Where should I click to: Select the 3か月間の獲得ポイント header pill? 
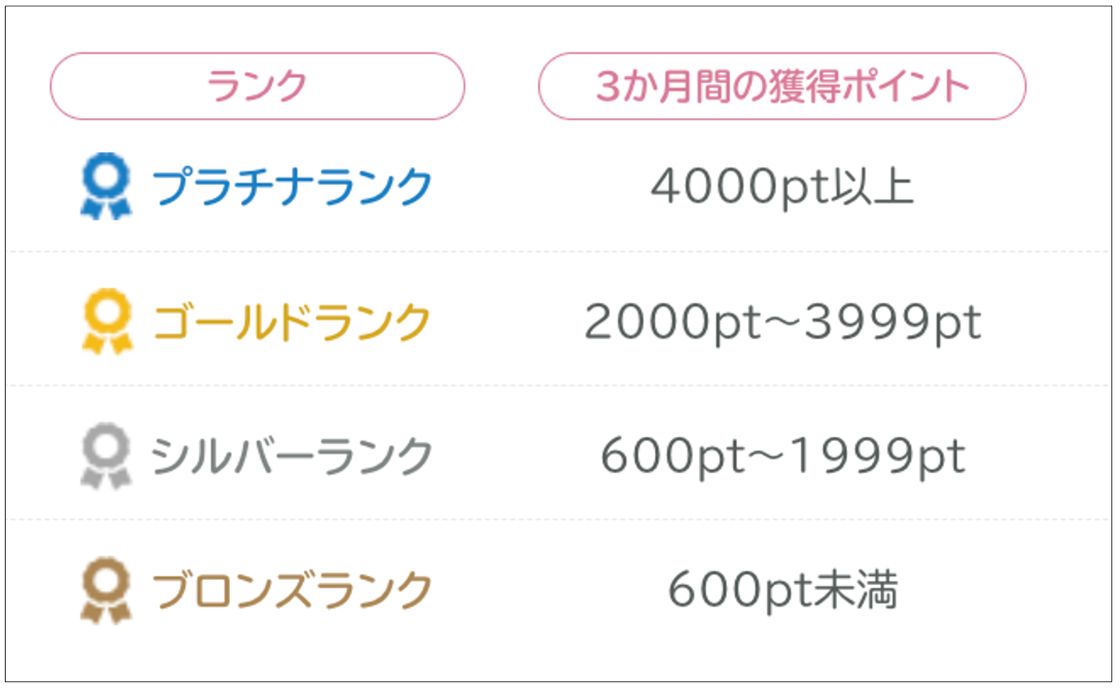pyautogui.click(x=782, y=86)
